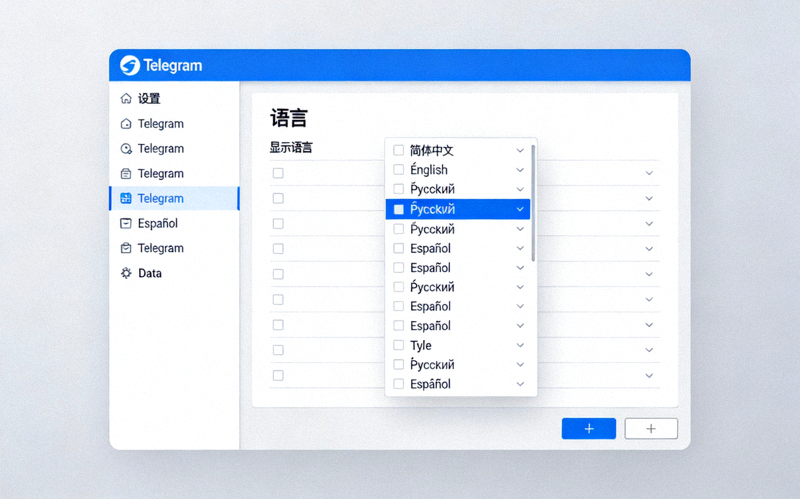Open the chevron on the Tyle row
The image size is (800, 499).
(520, 345)
